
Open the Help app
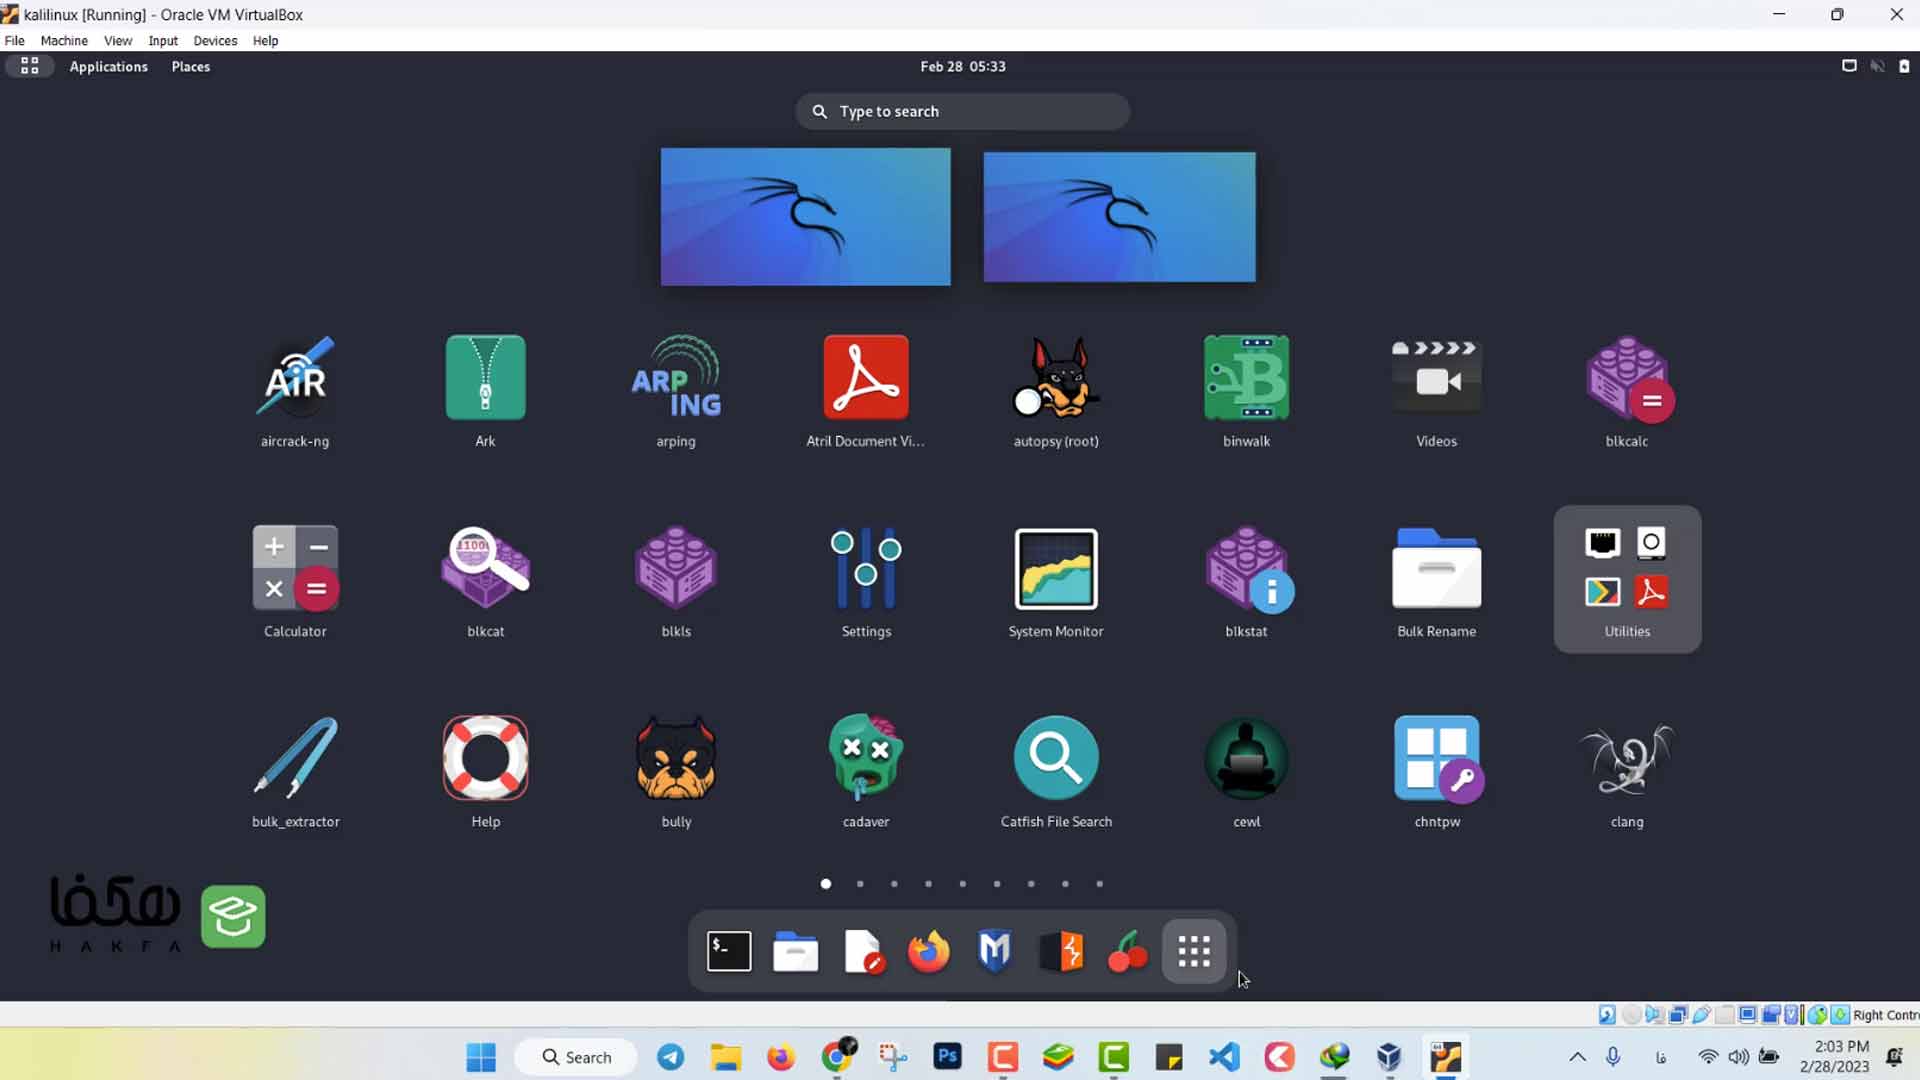(x=485, y=772)
